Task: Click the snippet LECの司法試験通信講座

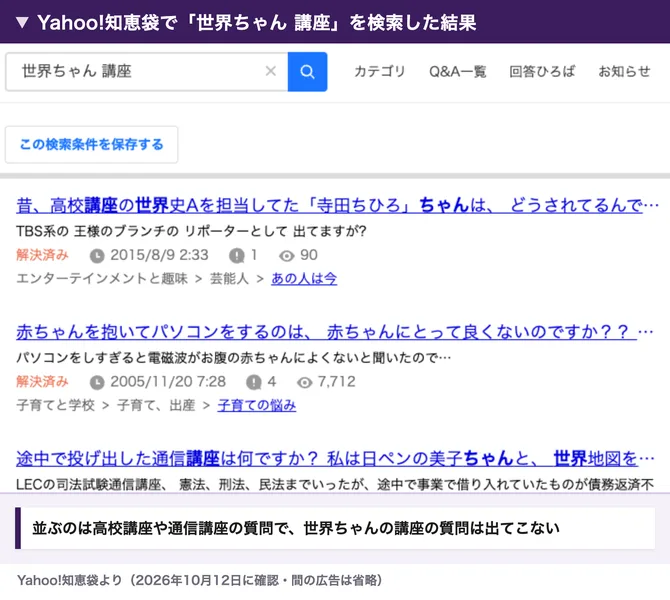Action: (335, 484)
